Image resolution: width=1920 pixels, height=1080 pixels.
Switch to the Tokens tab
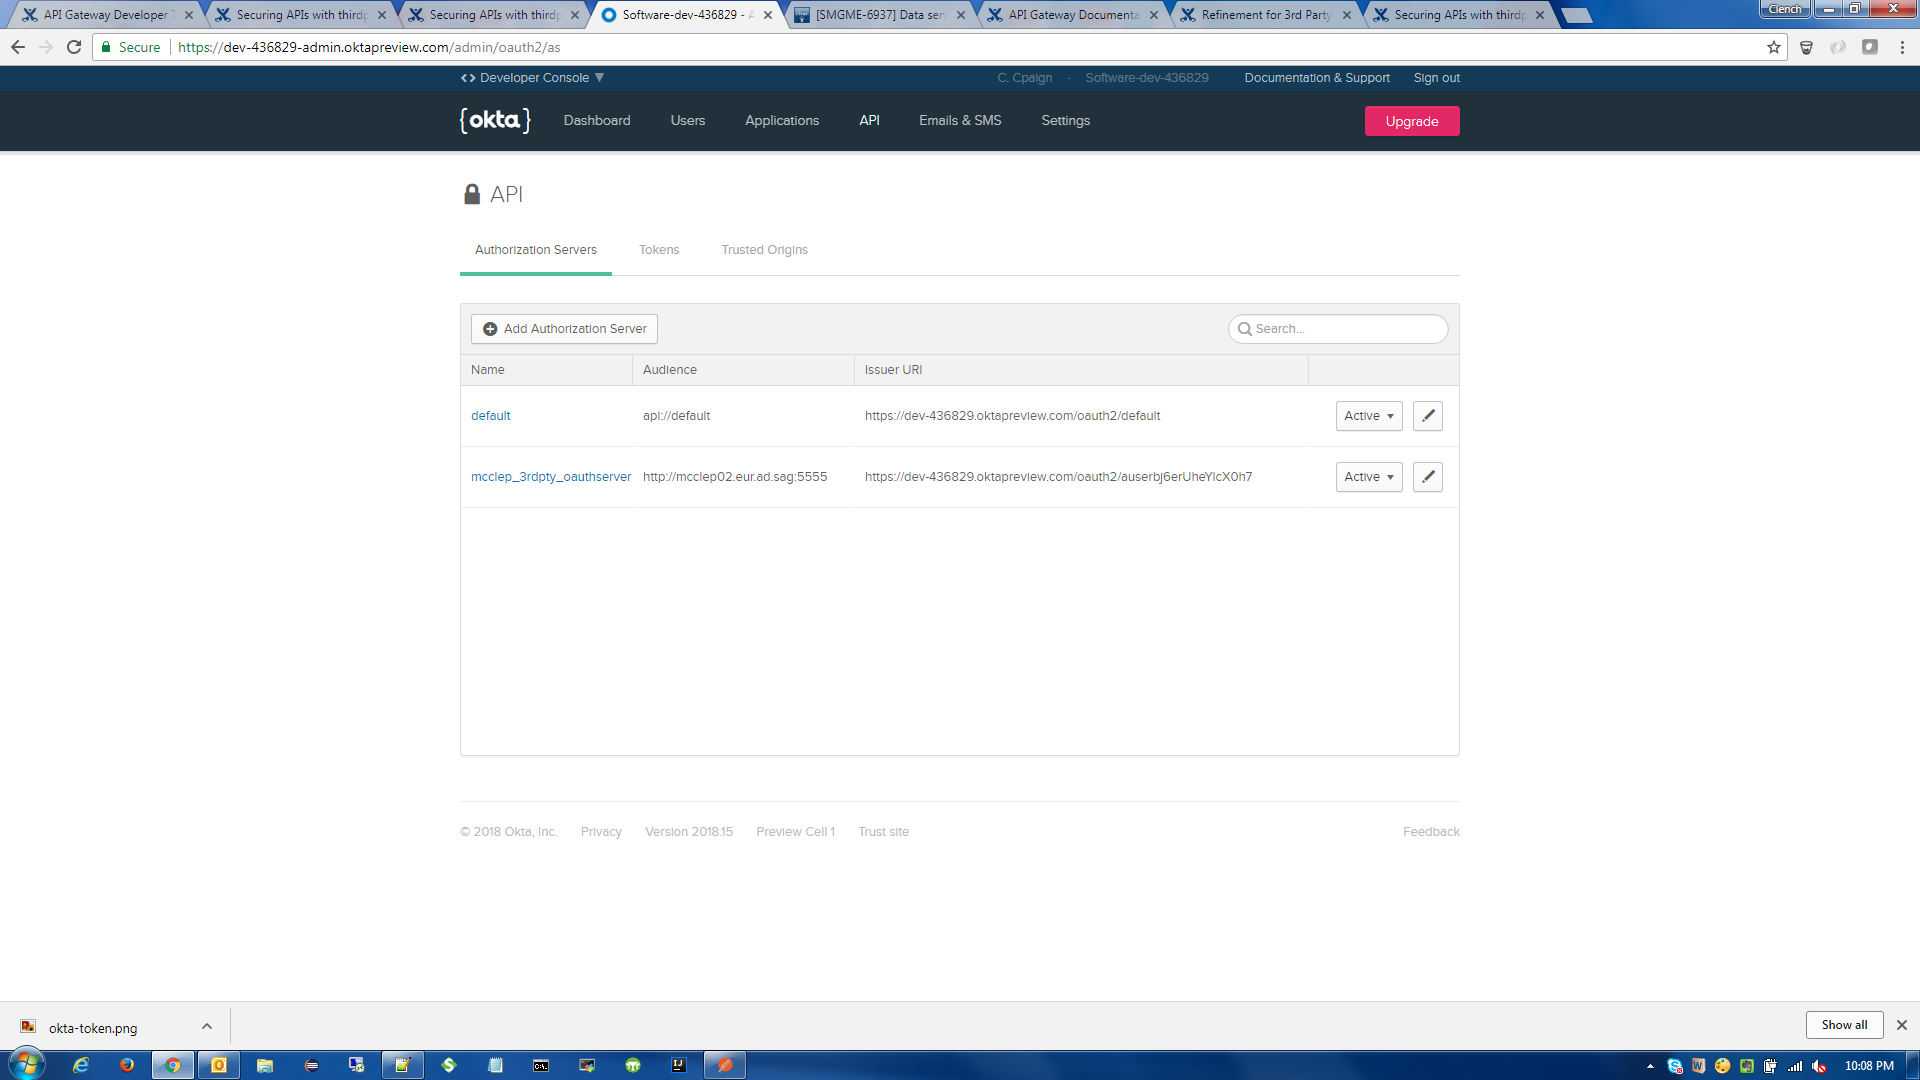pos(658,250)
